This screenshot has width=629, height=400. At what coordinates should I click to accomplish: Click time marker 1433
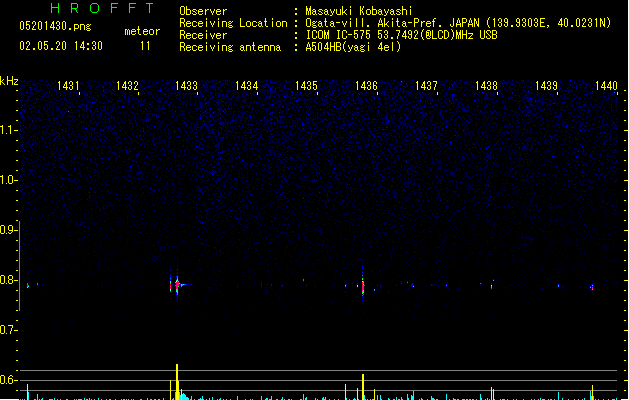coord(187,86)
